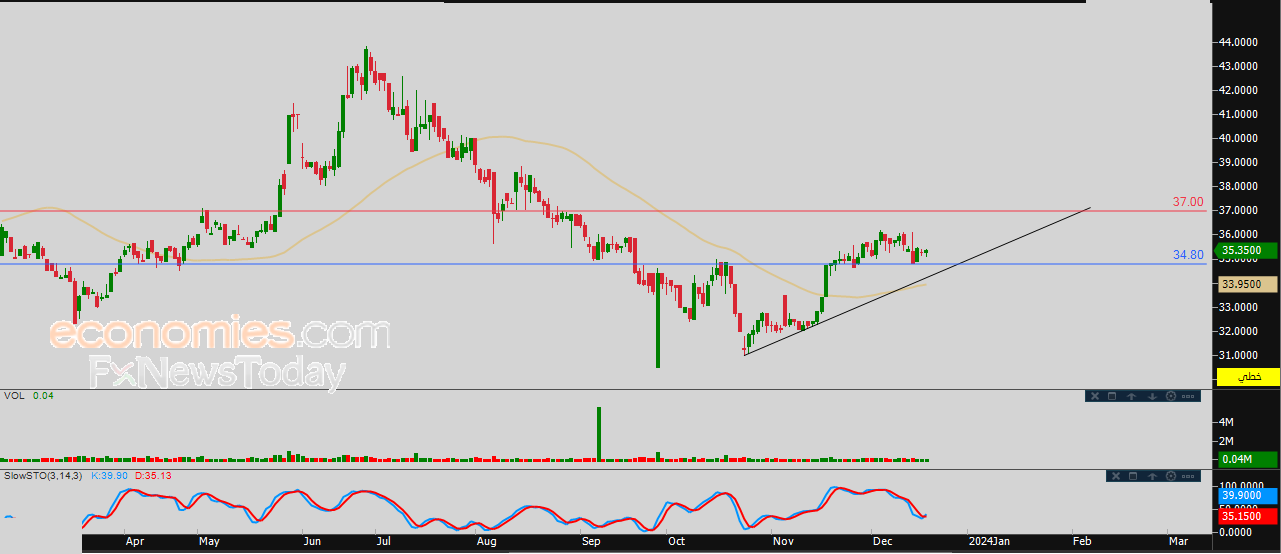Click the Sep label on time axis
Screen dimensions: 1281x554
coord(592,541)
